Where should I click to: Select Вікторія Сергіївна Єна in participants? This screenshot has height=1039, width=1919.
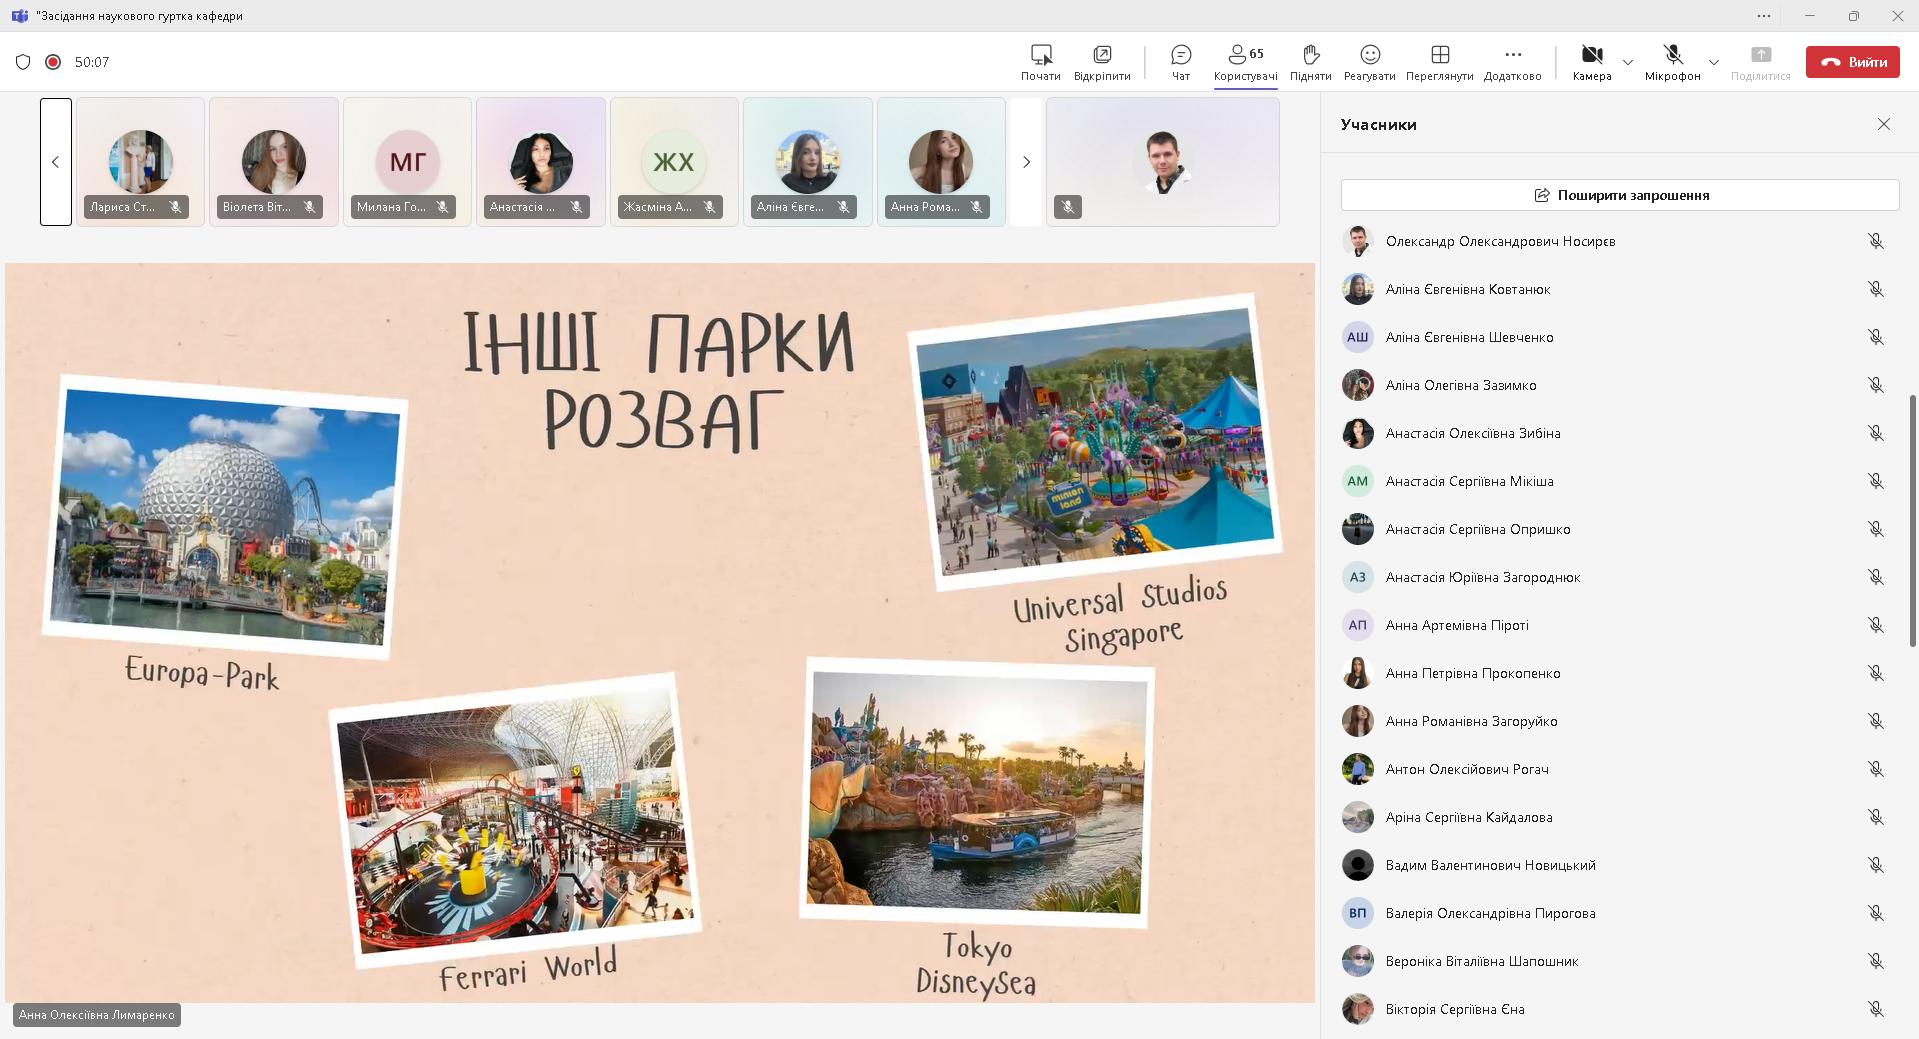(x=1620, y=1009)
